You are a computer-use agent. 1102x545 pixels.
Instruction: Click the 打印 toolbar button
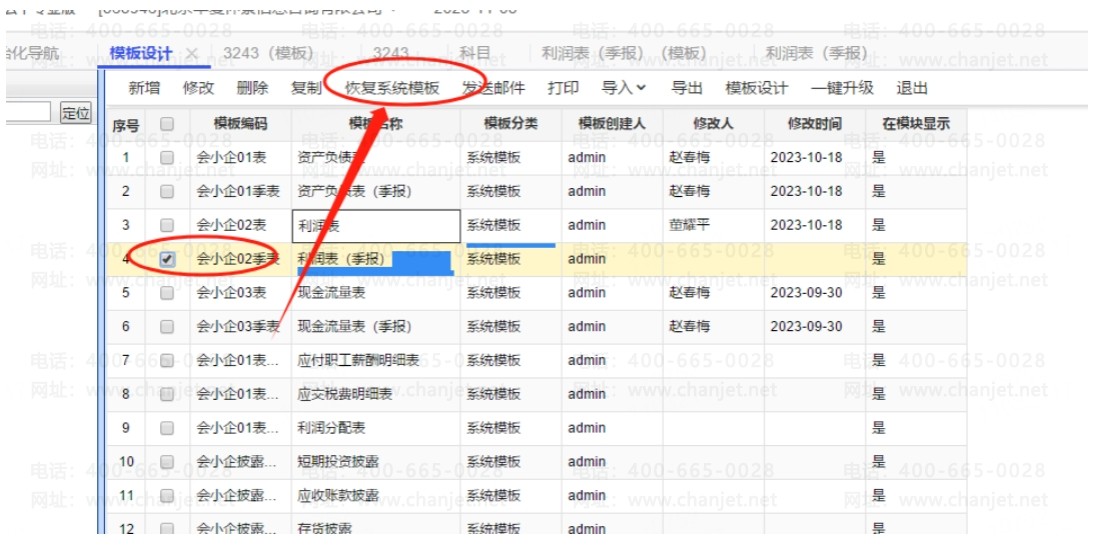pyautogui.click(x=563, y=88)
